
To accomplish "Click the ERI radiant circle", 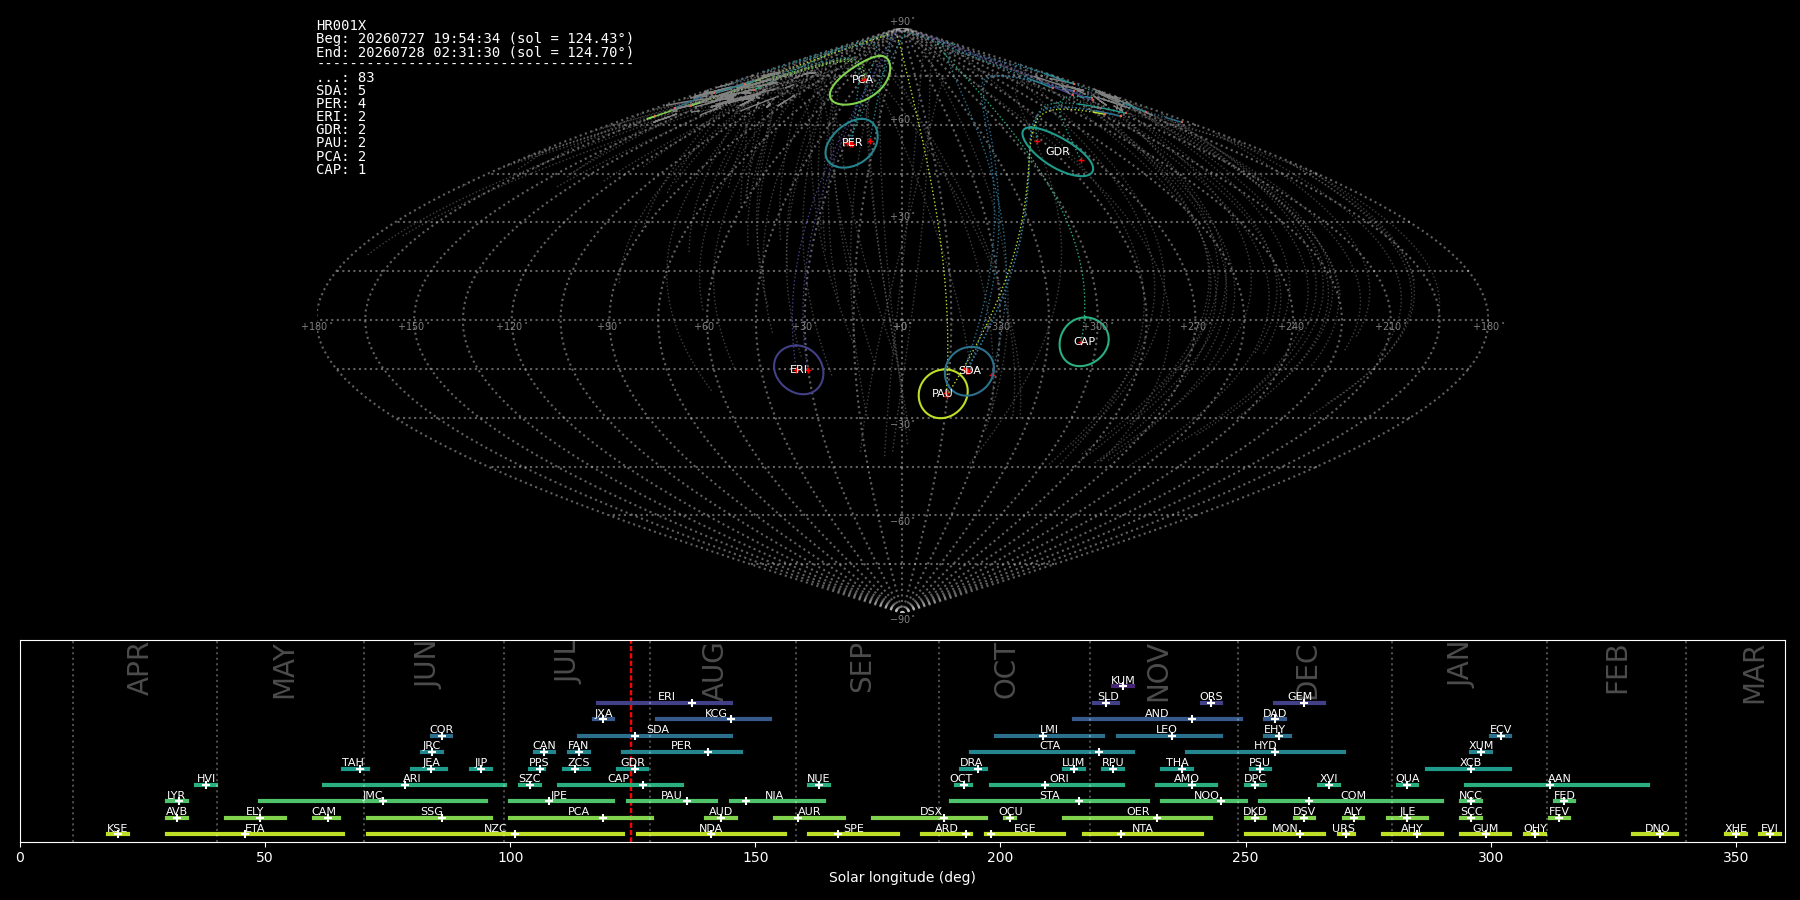I will pos(798,369).
